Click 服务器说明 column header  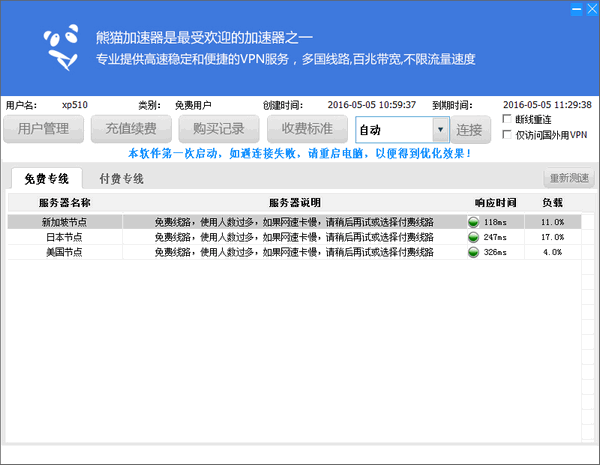click(295, 203)
